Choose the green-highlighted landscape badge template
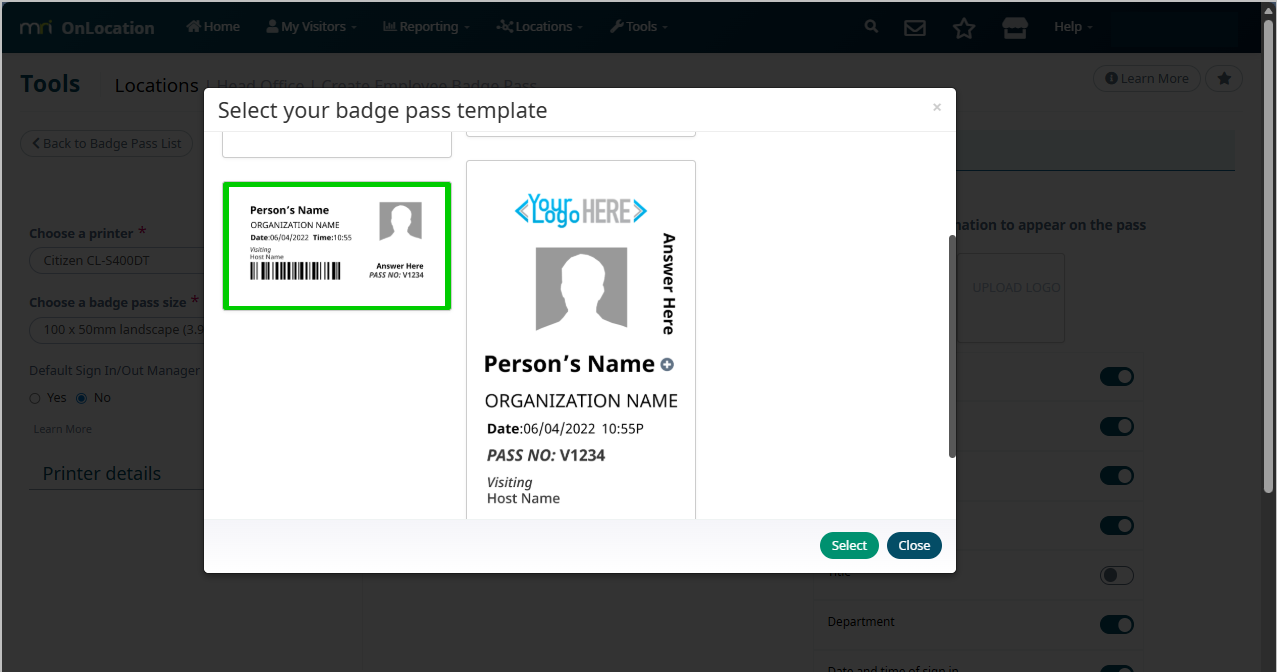Screen dimensions: 1277x672 tap(336, 246)
